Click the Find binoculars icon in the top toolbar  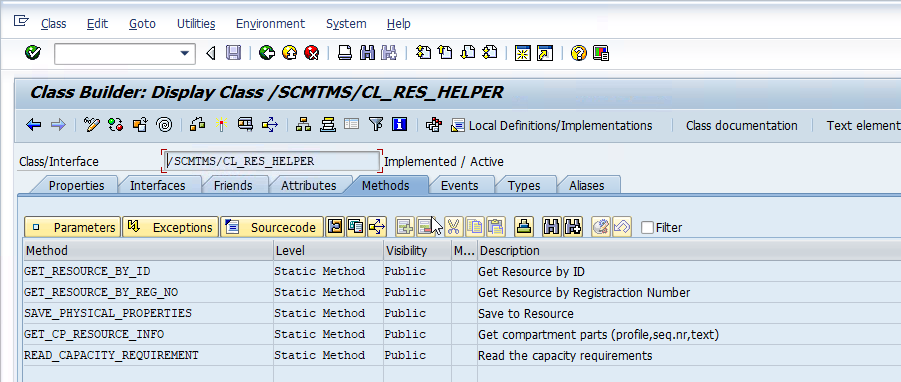[x=367, y=53]
